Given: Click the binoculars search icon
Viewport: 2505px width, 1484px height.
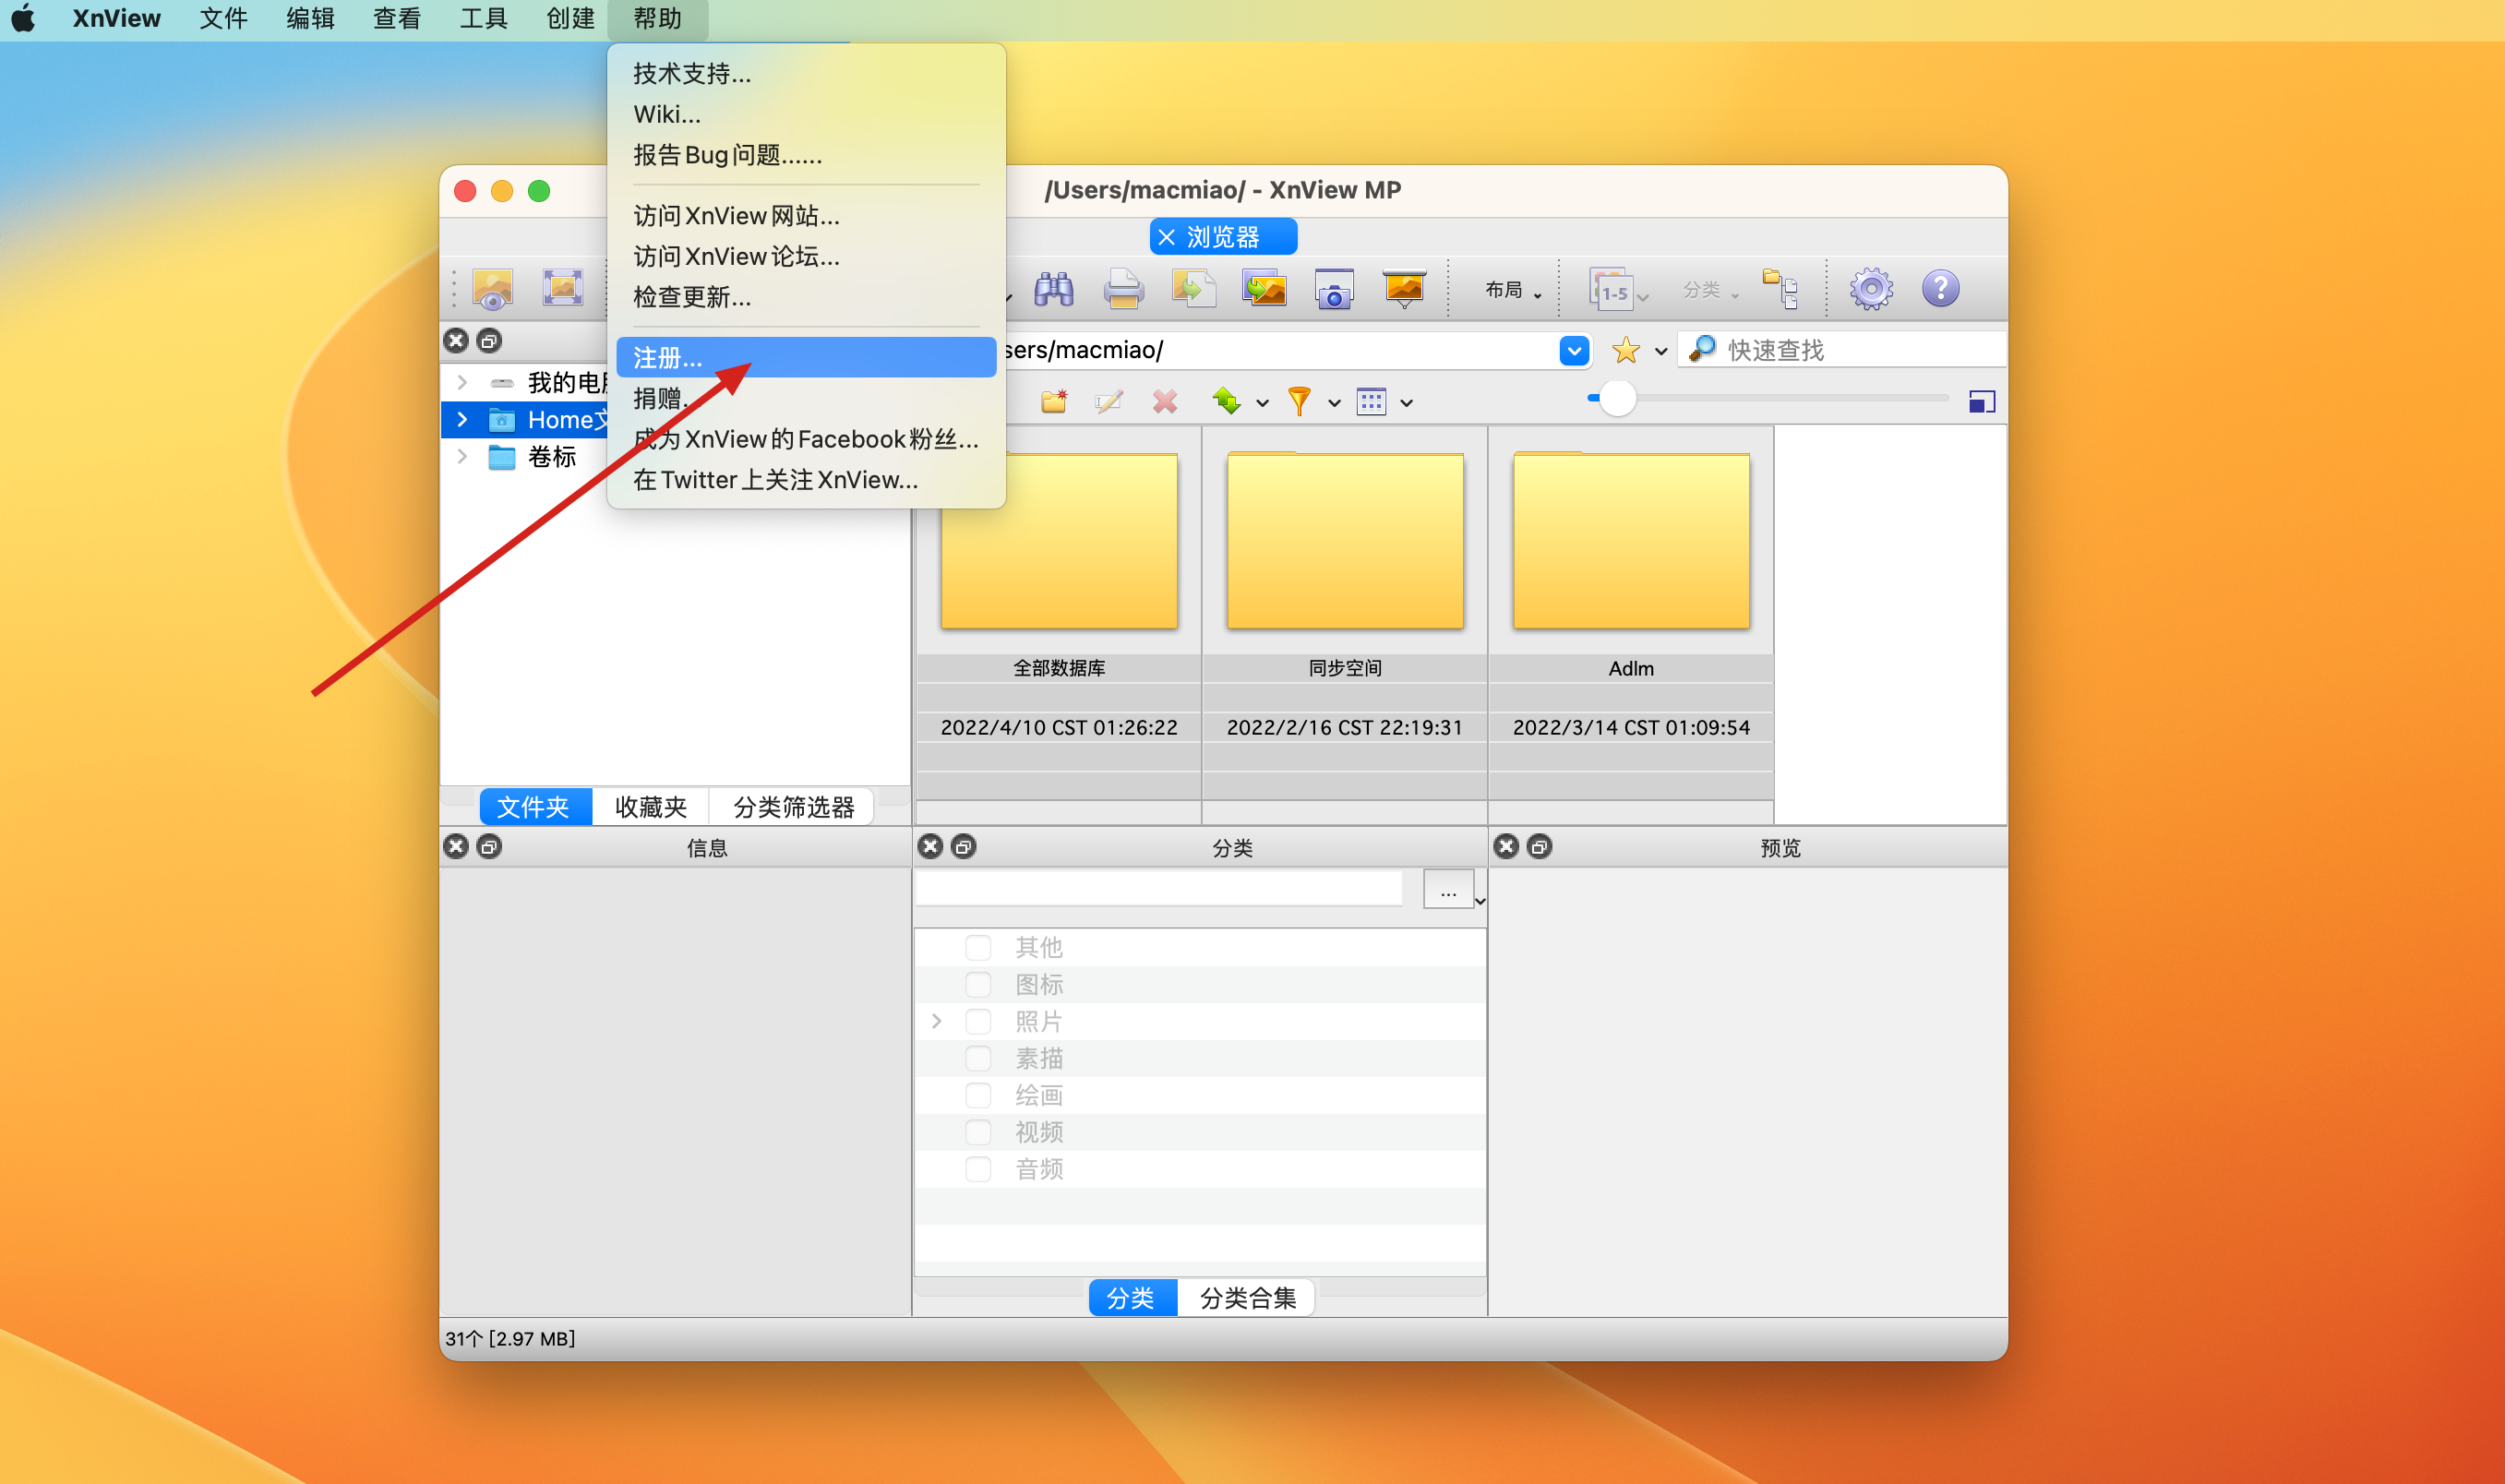Looking at the screenshot, I should click(1053, 289).
